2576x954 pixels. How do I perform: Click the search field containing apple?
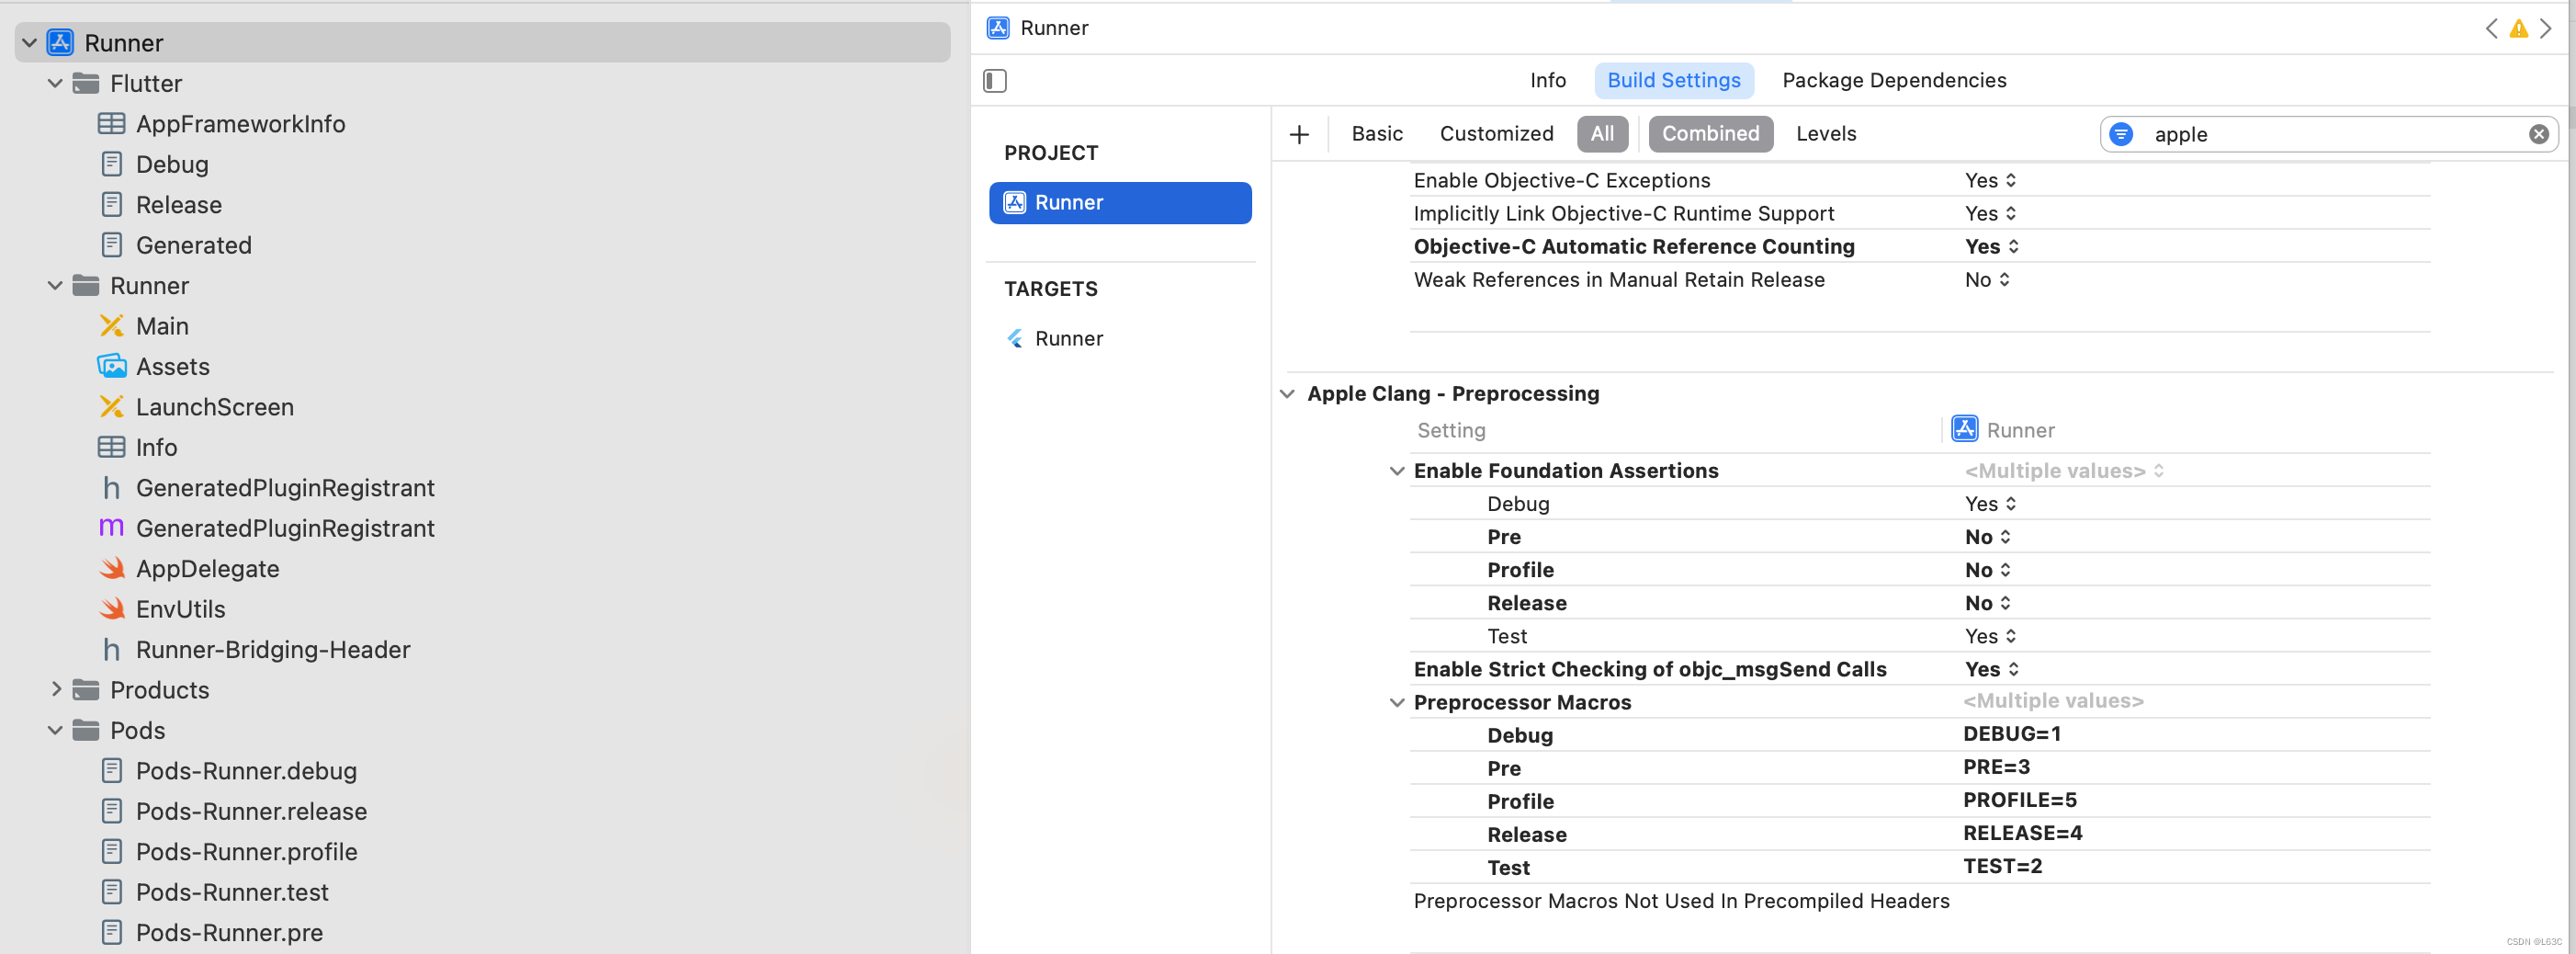click(2329, 134)
